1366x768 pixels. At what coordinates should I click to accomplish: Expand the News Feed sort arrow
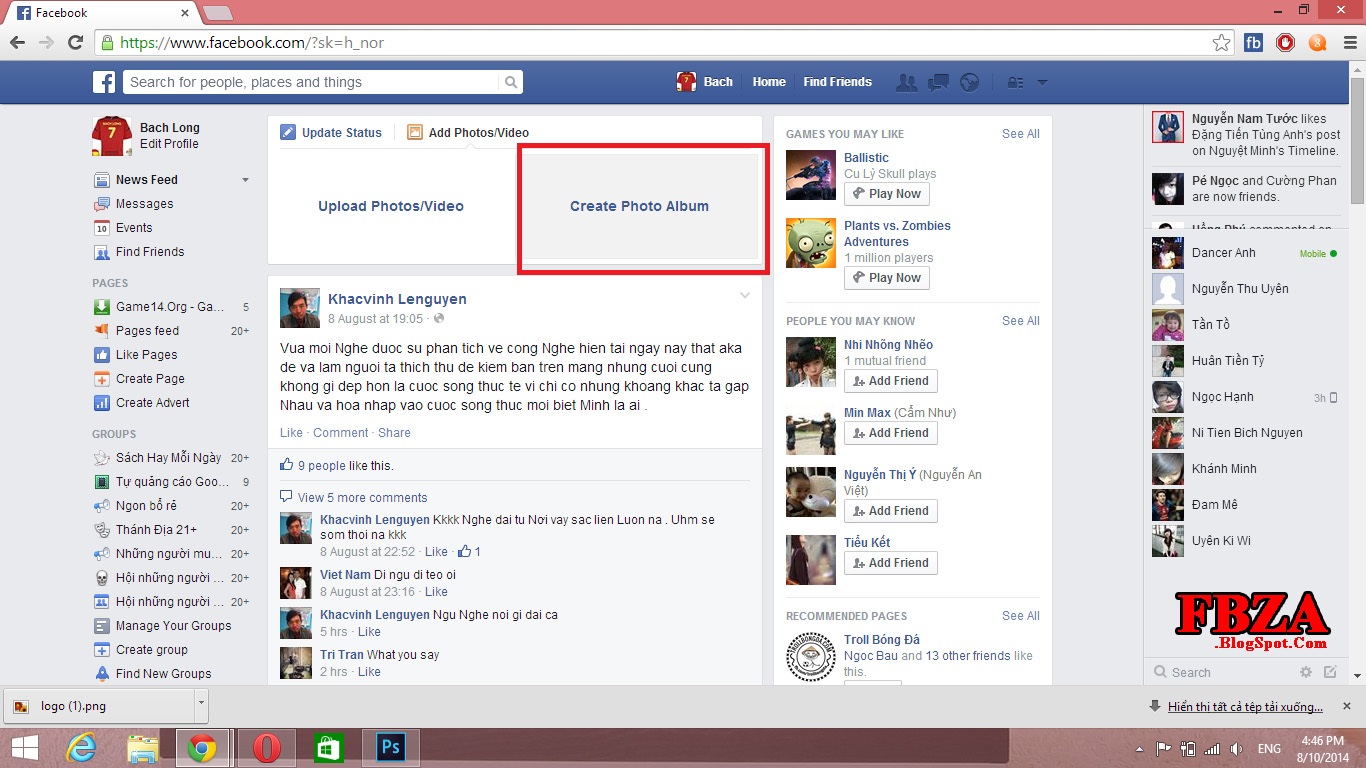click(245, 180)
